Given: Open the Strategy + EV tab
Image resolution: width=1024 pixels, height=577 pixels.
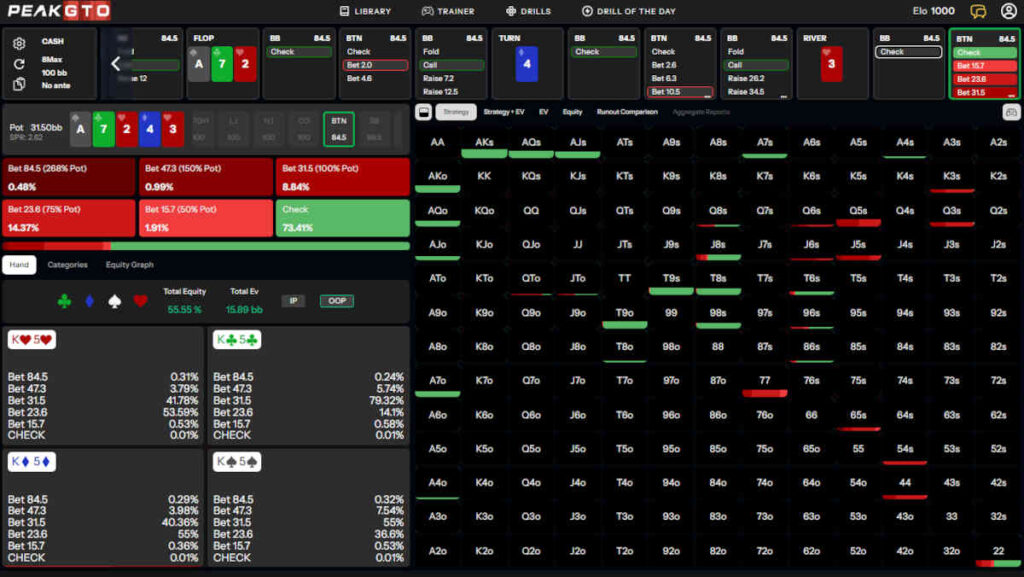Looking at the screenshot, I should (x=504, y=112).
